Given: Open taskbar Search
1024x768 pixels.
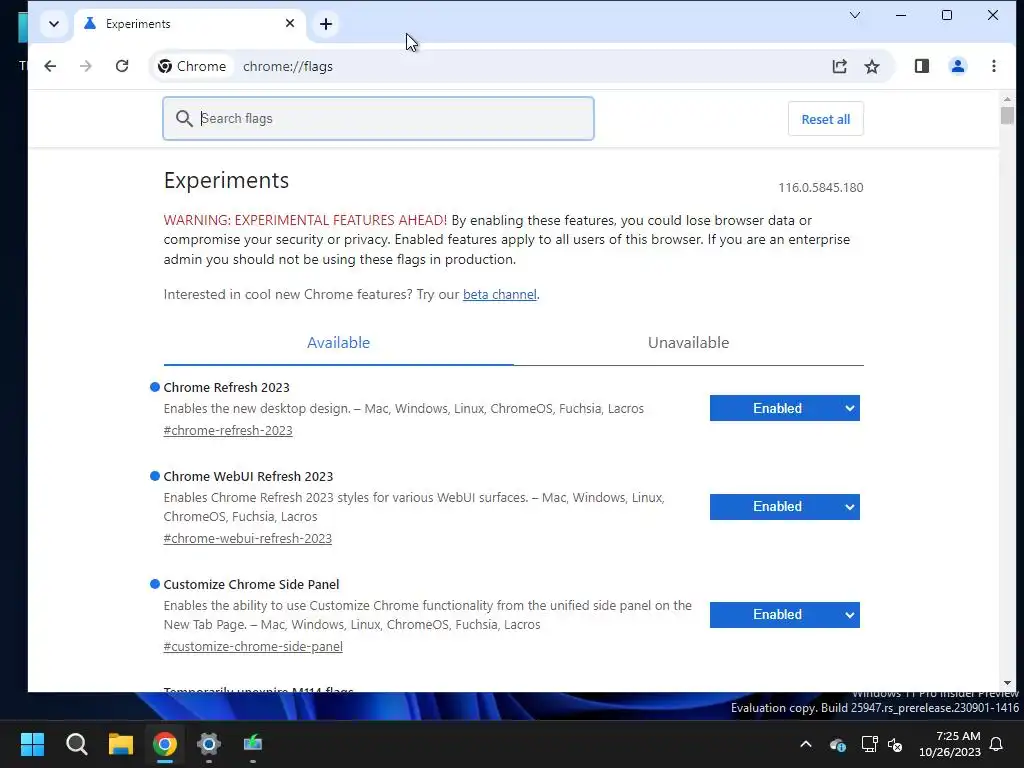Looking at the screenshot, I should click(76, 744).
